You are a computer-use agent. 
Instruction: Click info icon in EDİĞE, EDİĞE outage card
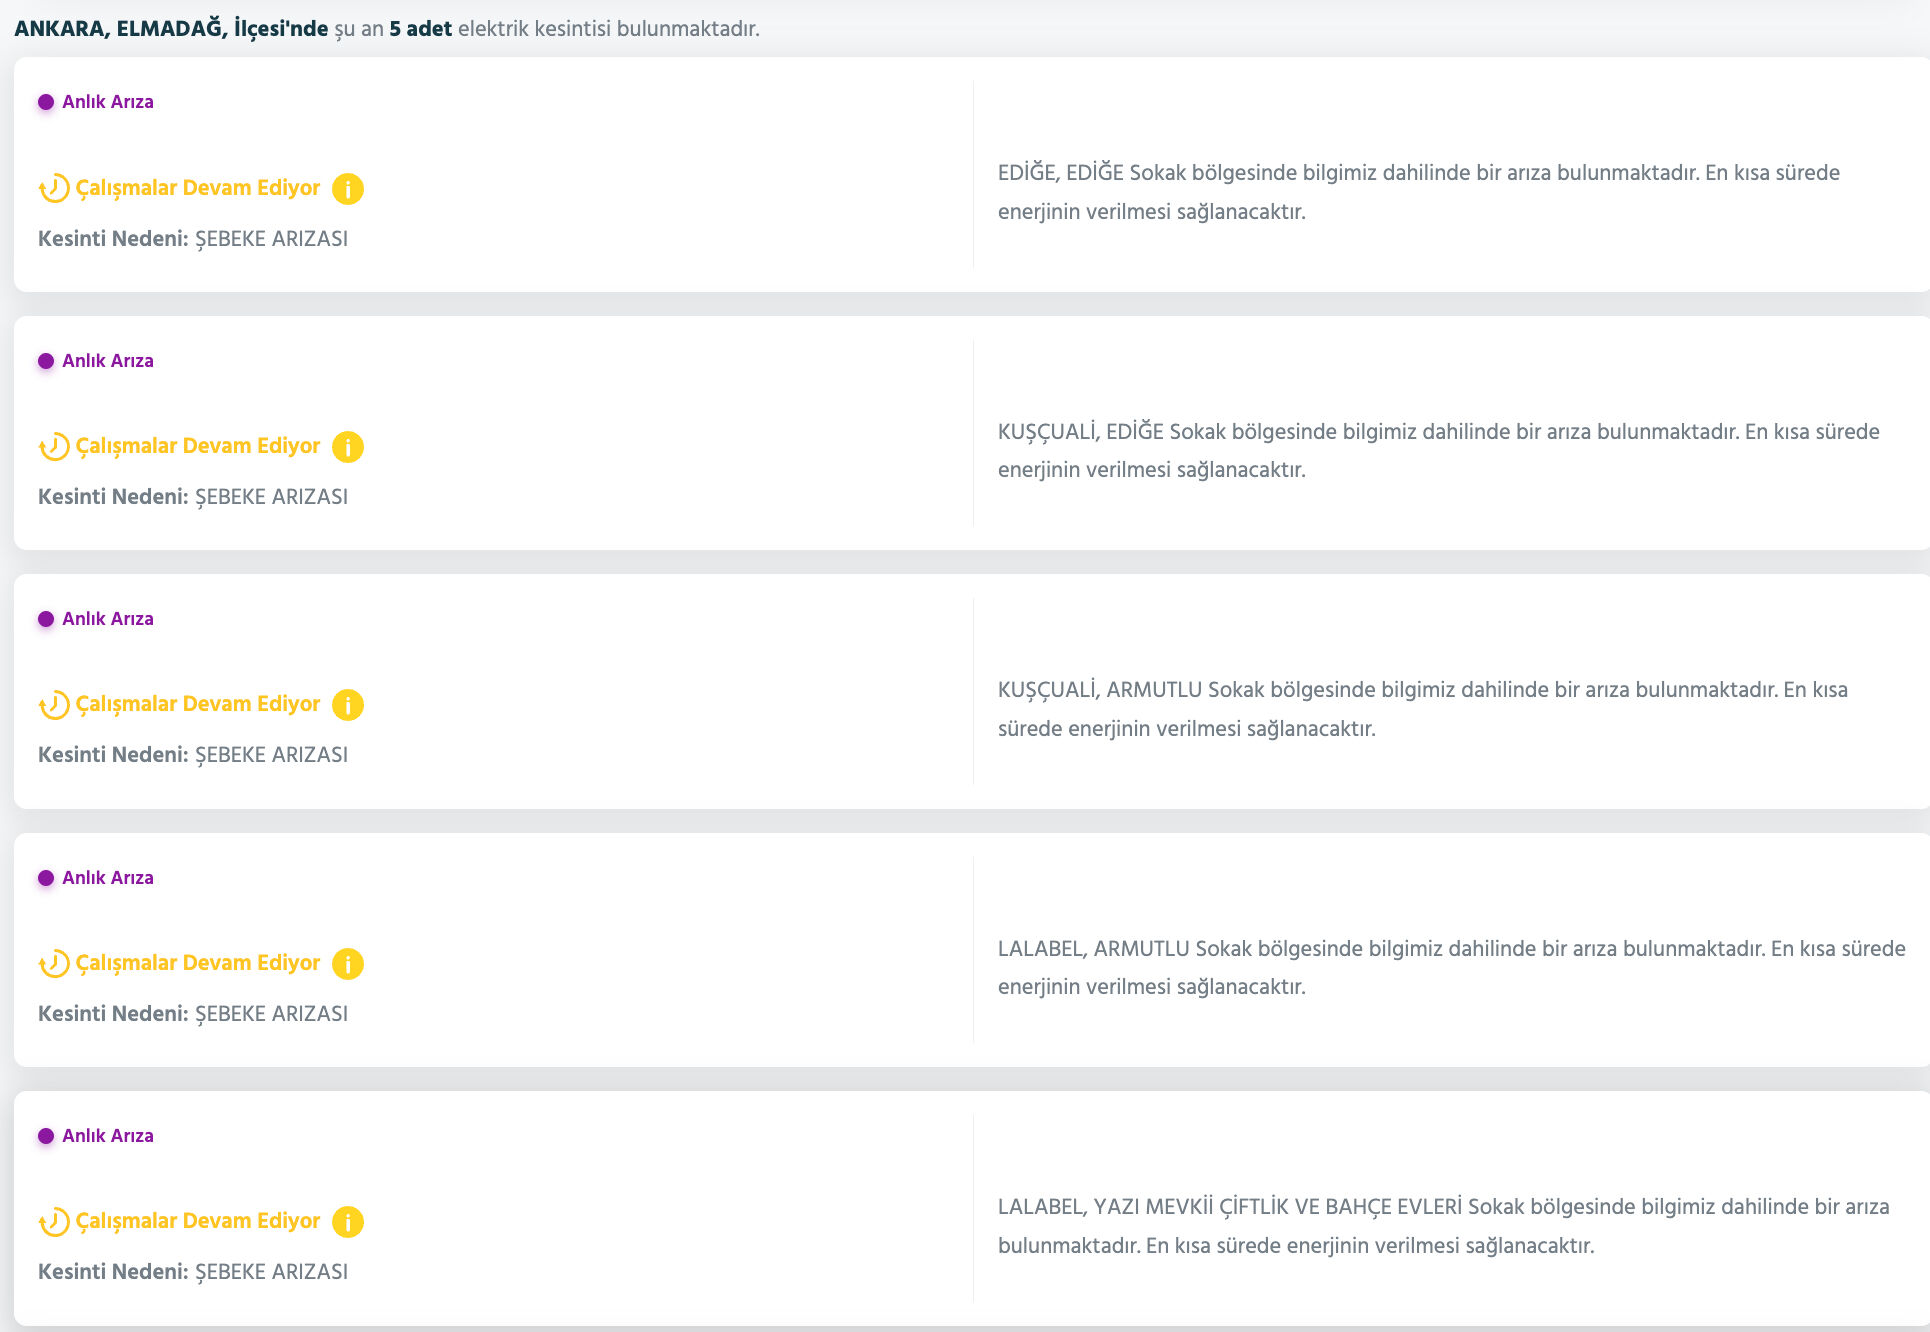coord(347,189)
